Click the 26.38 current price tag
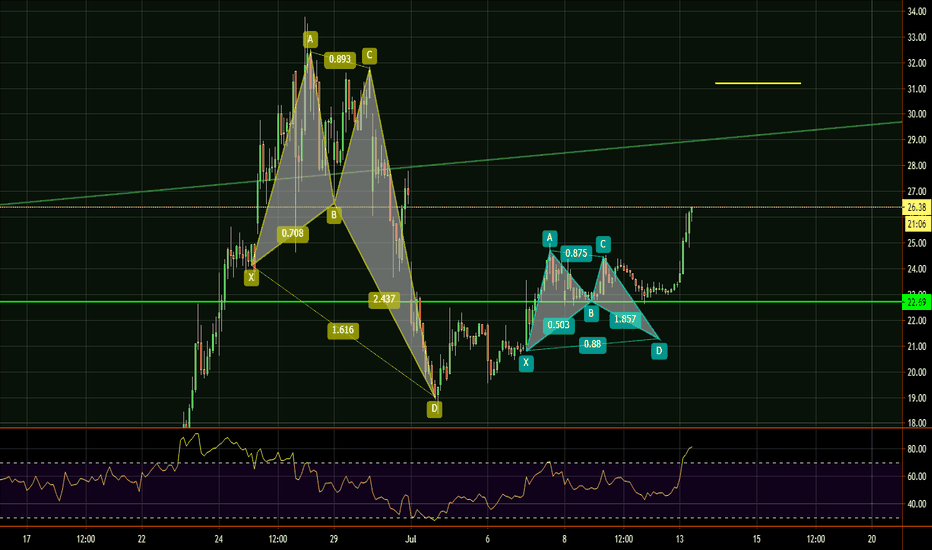This screenshot has width=932, height=550. pyautogui.click(x=917, y=208)
